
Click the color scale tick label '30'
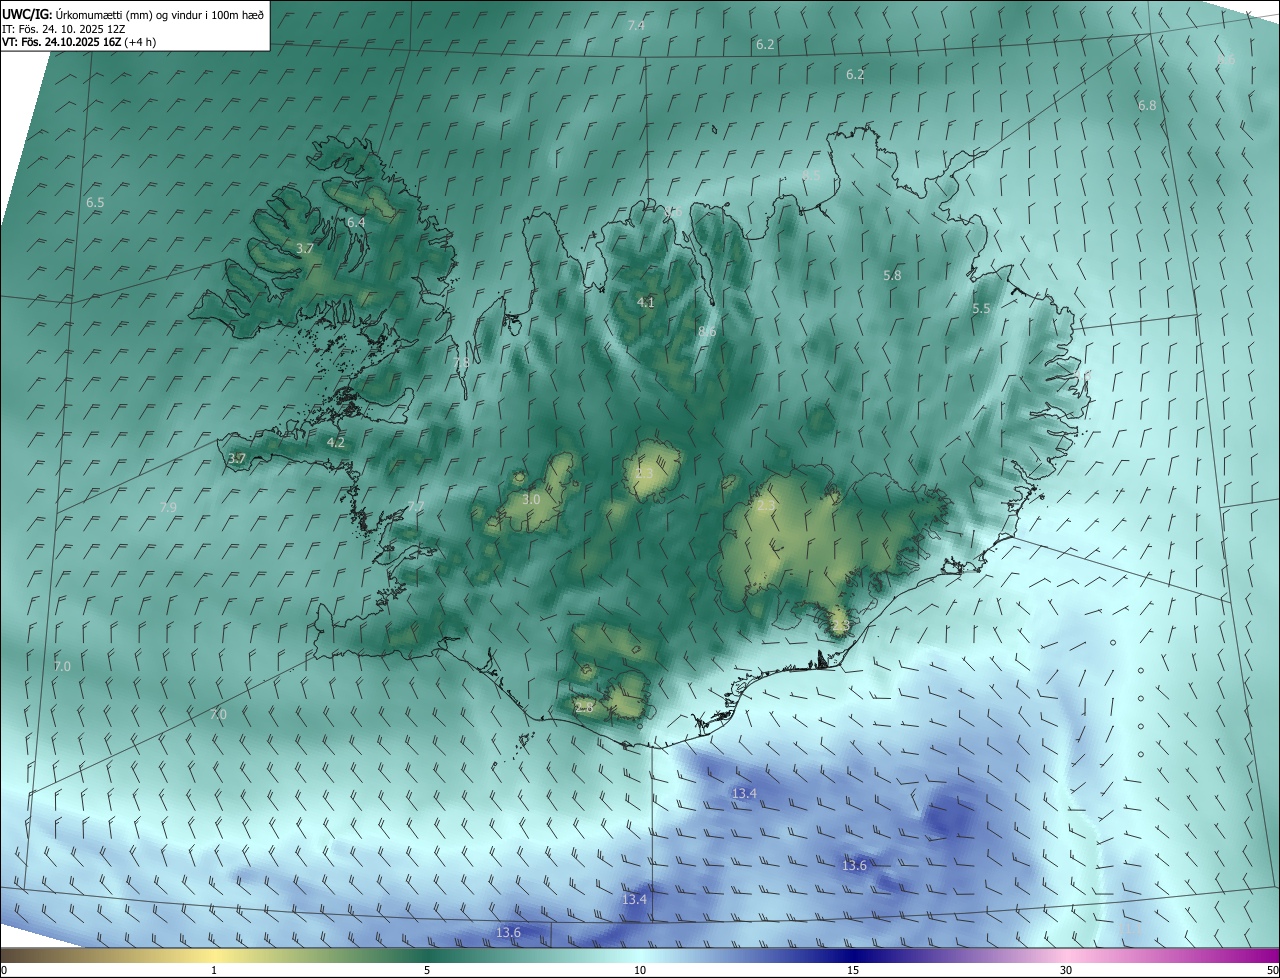[x=1066, y=970]
